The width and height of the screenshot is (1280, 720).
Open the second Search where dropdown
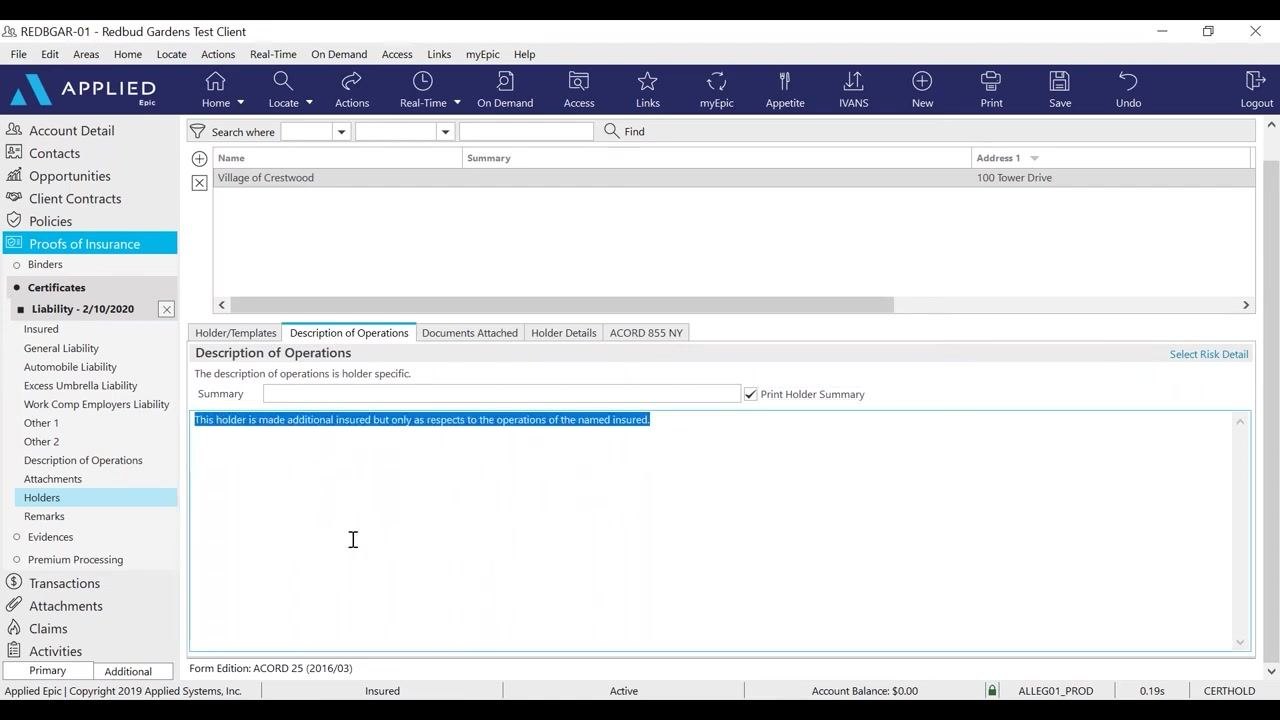pyautogui.click(x=445, y=132)
